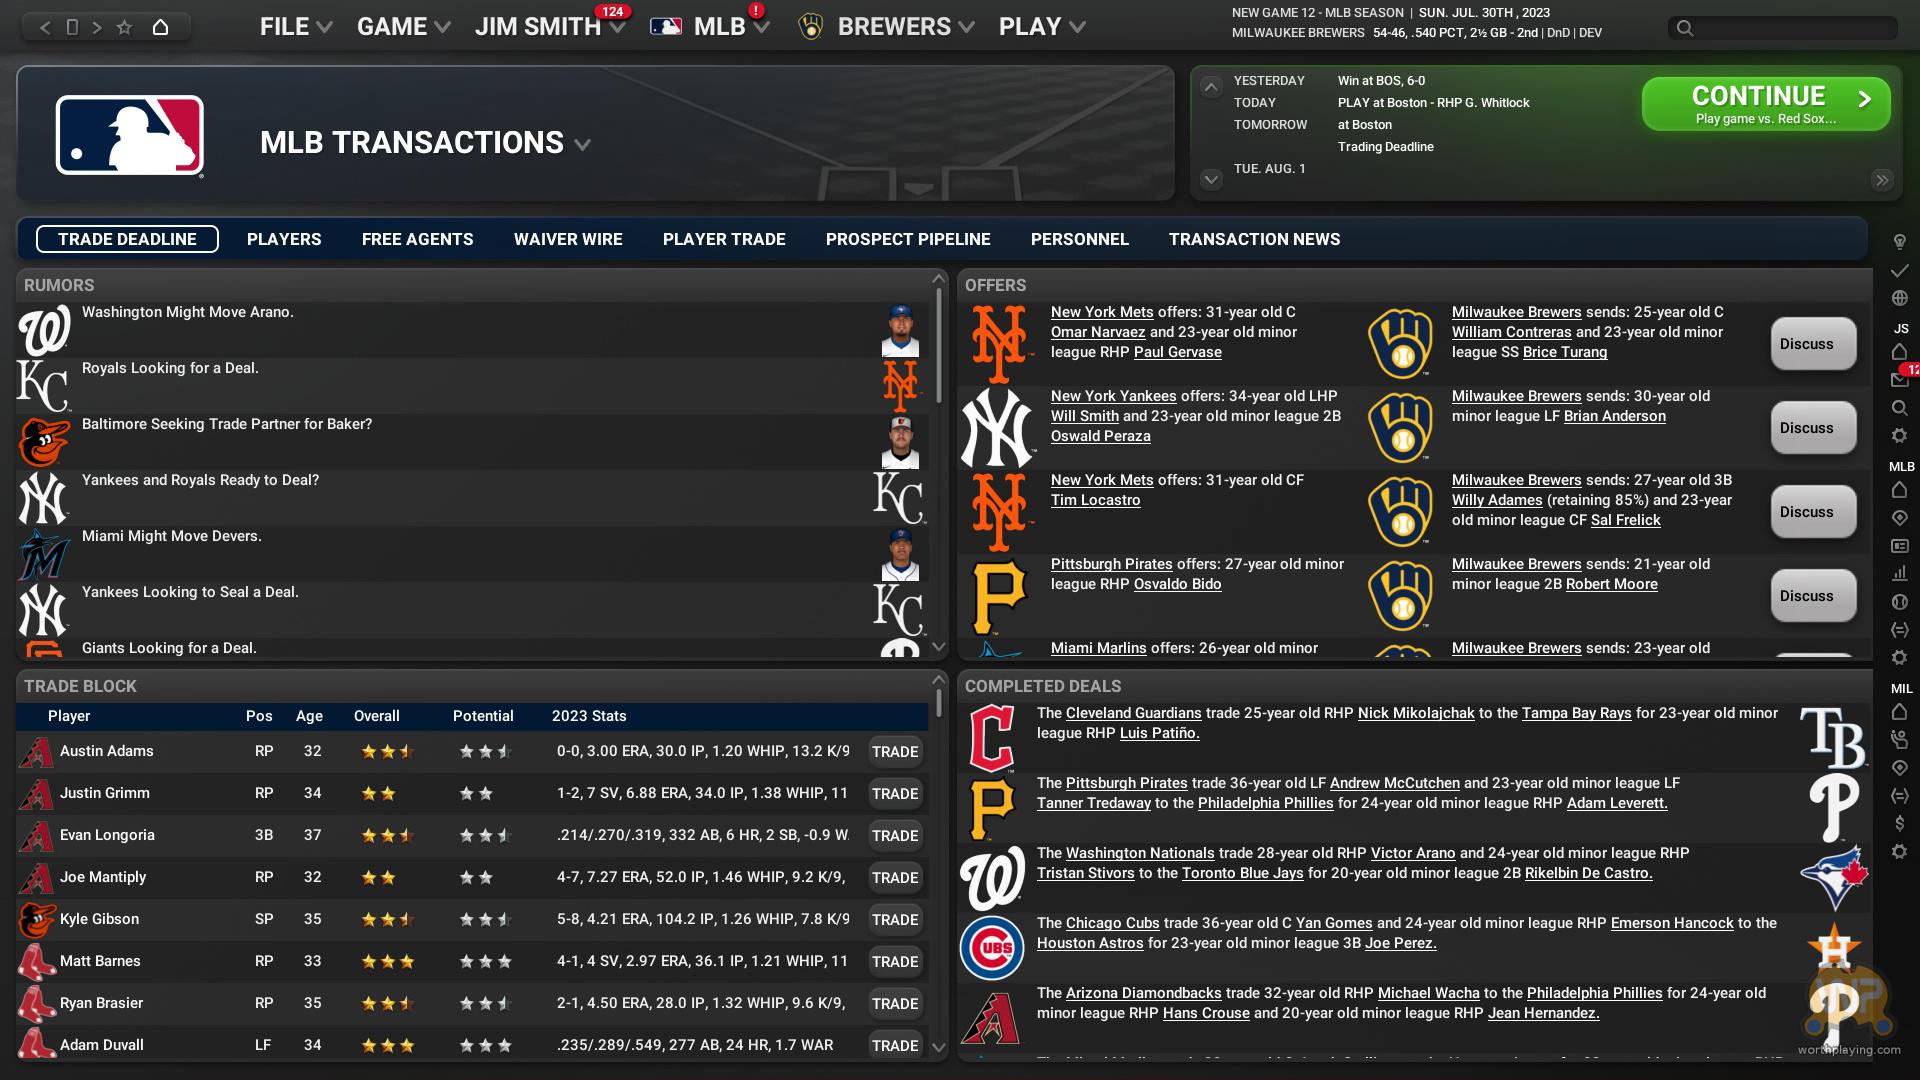Click the bookmark star icon
Viewport: 1920px width, 1080px height.
(124, 27)
